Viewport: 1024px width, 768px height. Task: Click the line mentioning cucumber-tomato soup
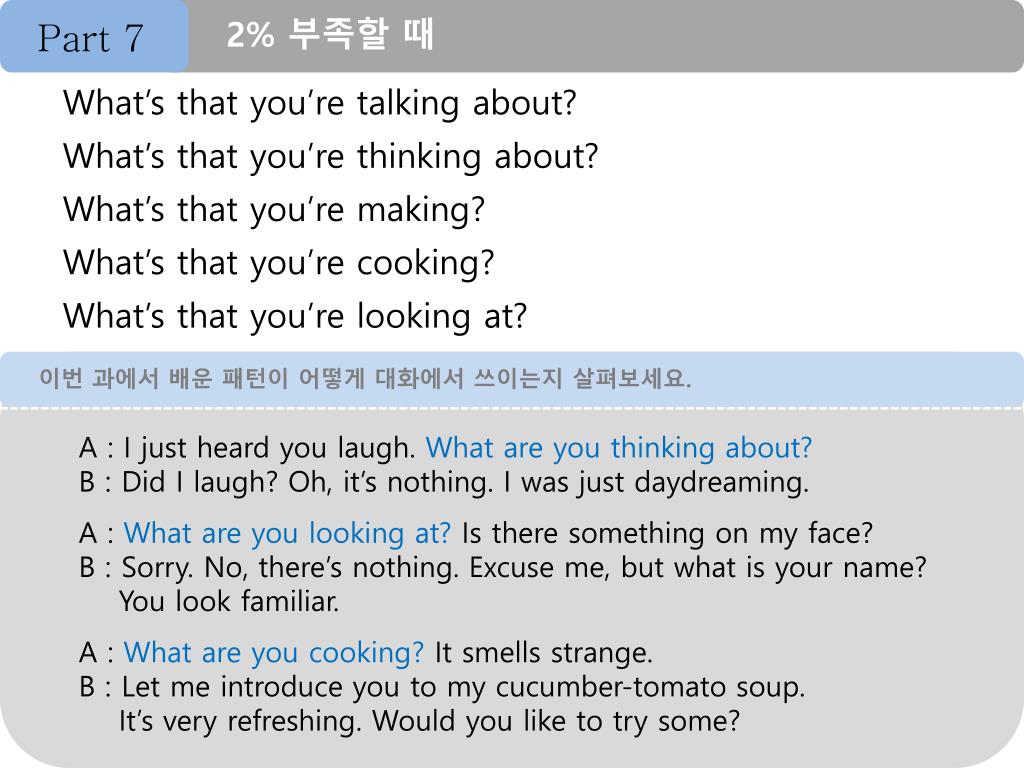tap(463, 687)
